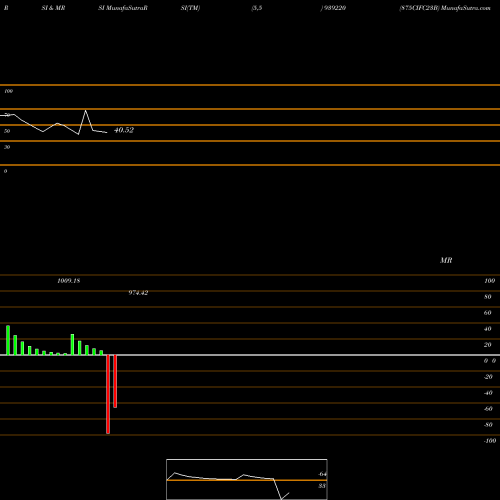Click the '0 0' zero-line label on MR scale

(x=490, y=361)
